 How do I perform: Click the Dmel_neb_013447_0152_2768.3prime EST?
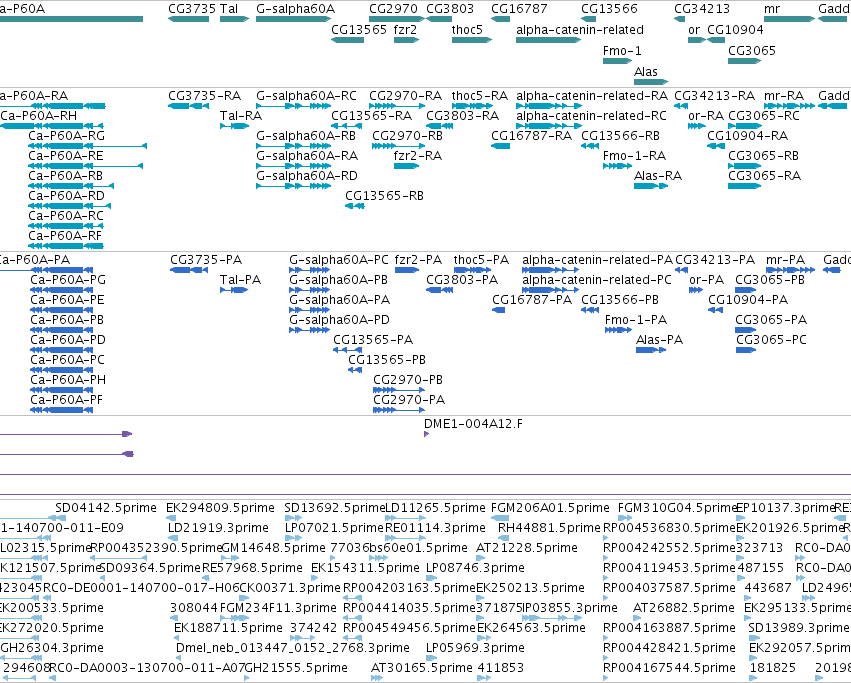180,659
